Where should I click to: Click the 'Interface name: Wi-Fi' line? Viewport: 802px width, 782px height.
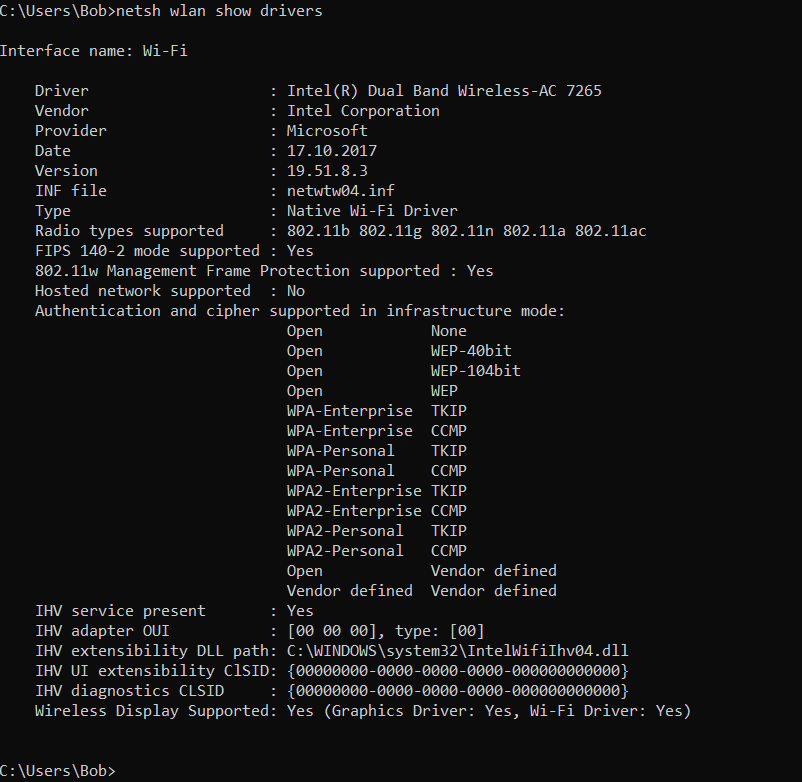click(93, 51)
